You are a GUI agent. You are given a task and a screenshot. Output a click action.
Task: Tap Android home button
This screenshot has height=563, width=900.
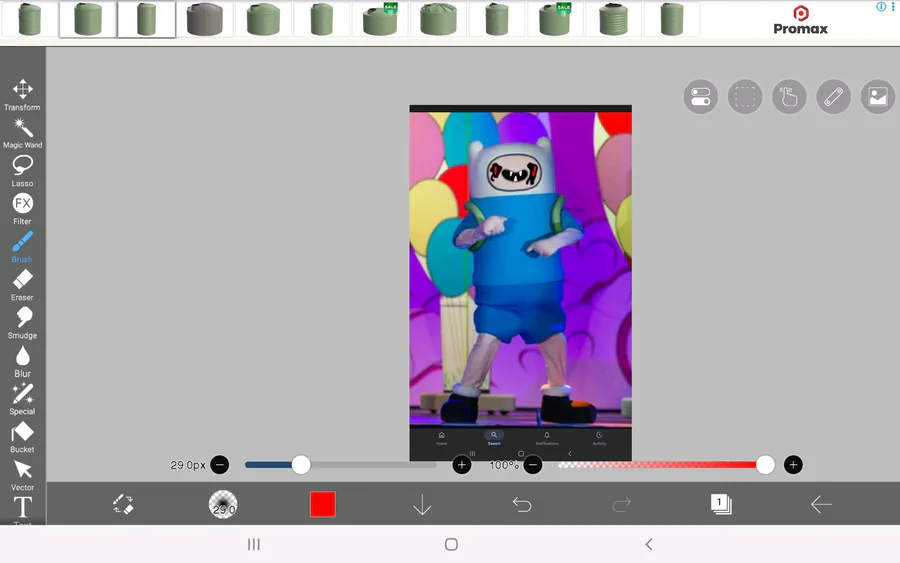[451, 544]
